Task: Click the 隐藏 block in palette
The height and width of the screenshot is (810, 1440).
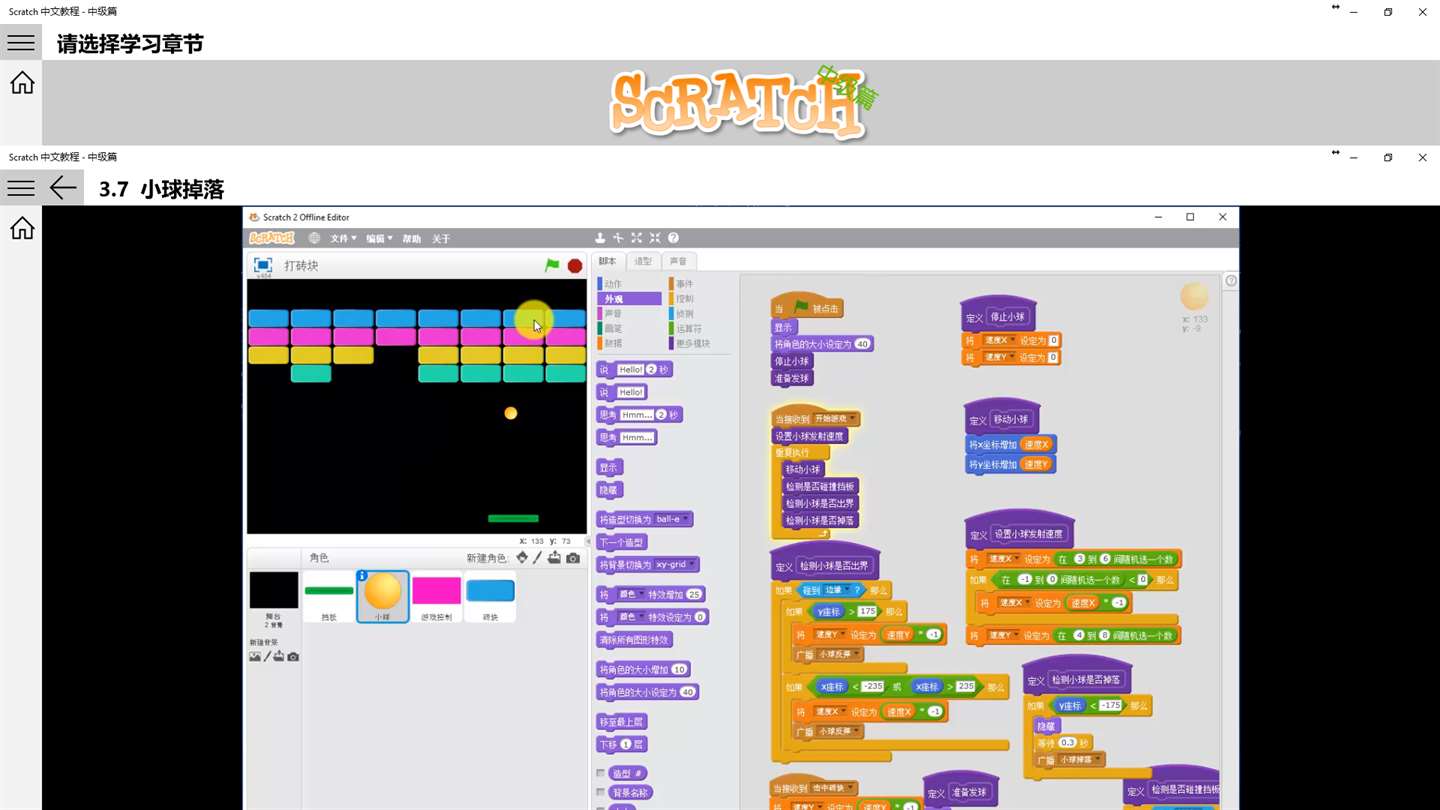Action: (609, 490)
